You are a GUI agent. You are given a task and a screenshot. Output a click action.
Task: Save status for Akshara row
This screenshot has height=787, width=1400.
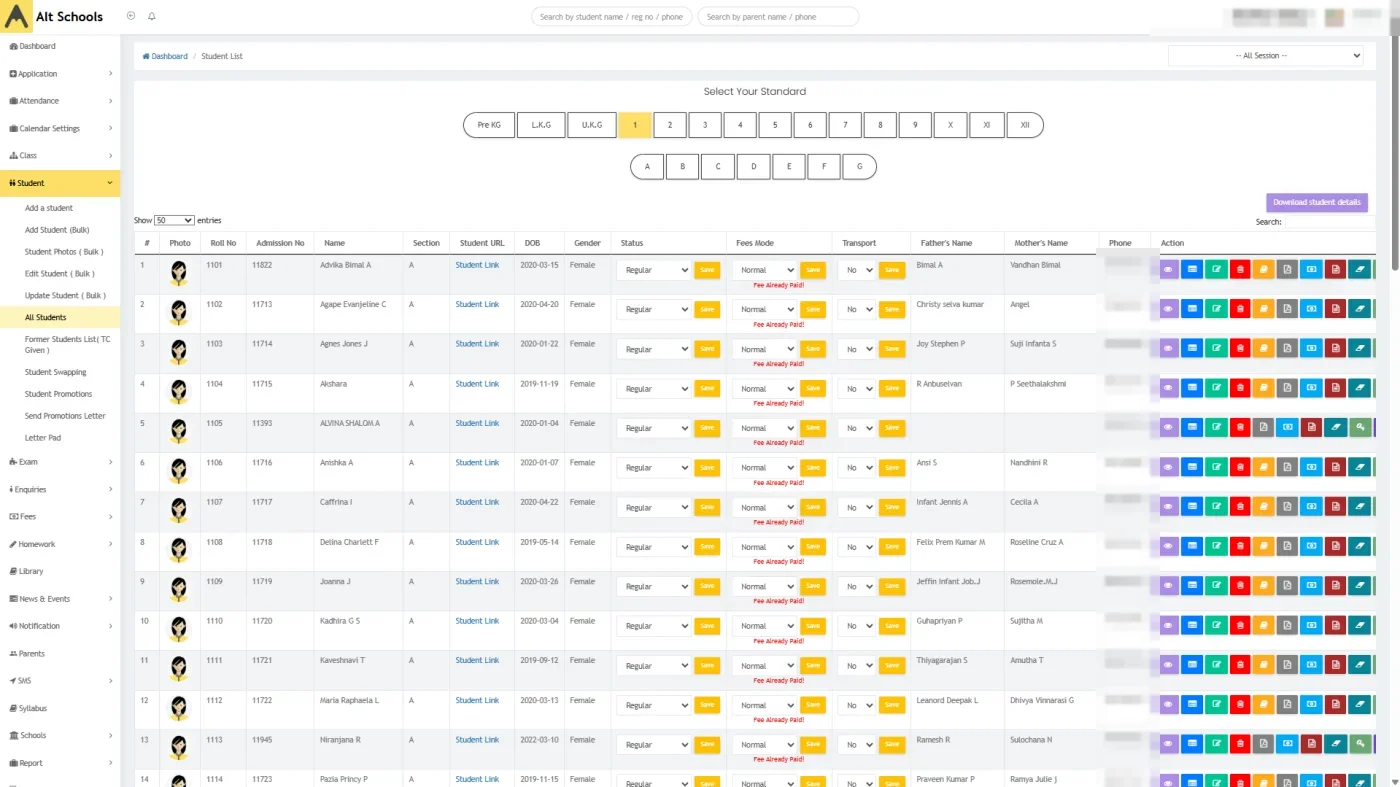pos(707,388)
